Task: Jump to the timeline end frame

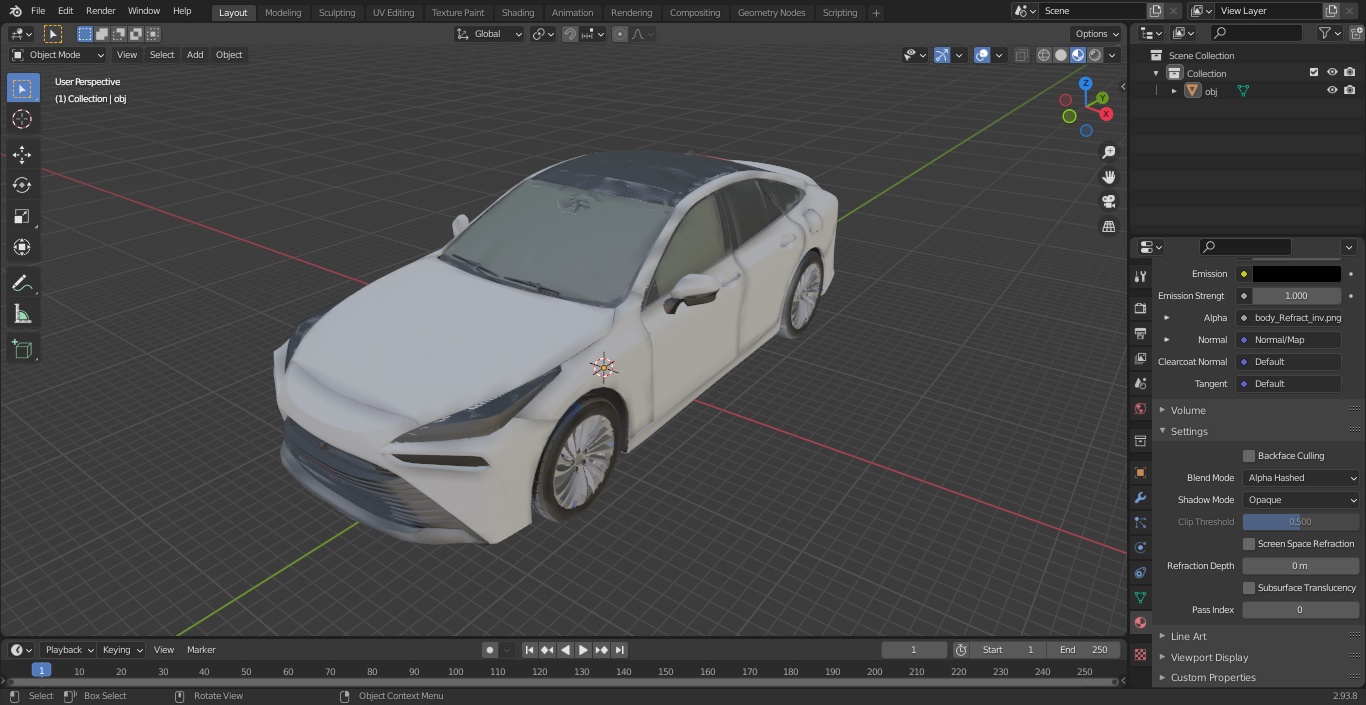Action: pyautogui.click(x=620, y=650)
